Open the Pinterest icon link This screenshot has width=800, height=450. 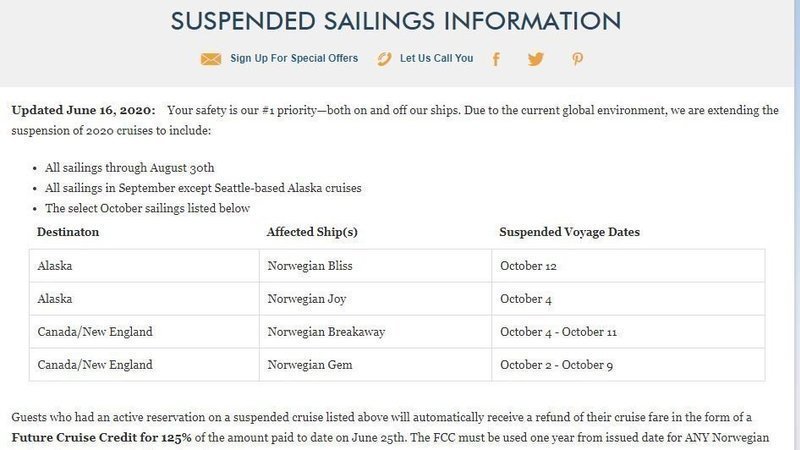(x=577, y=59)
